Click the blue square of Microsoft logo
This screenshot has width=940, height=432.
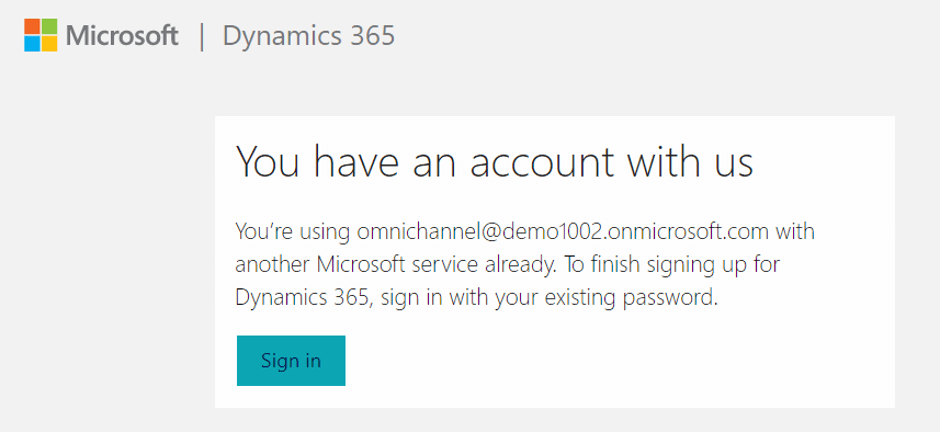pos(32,44)
